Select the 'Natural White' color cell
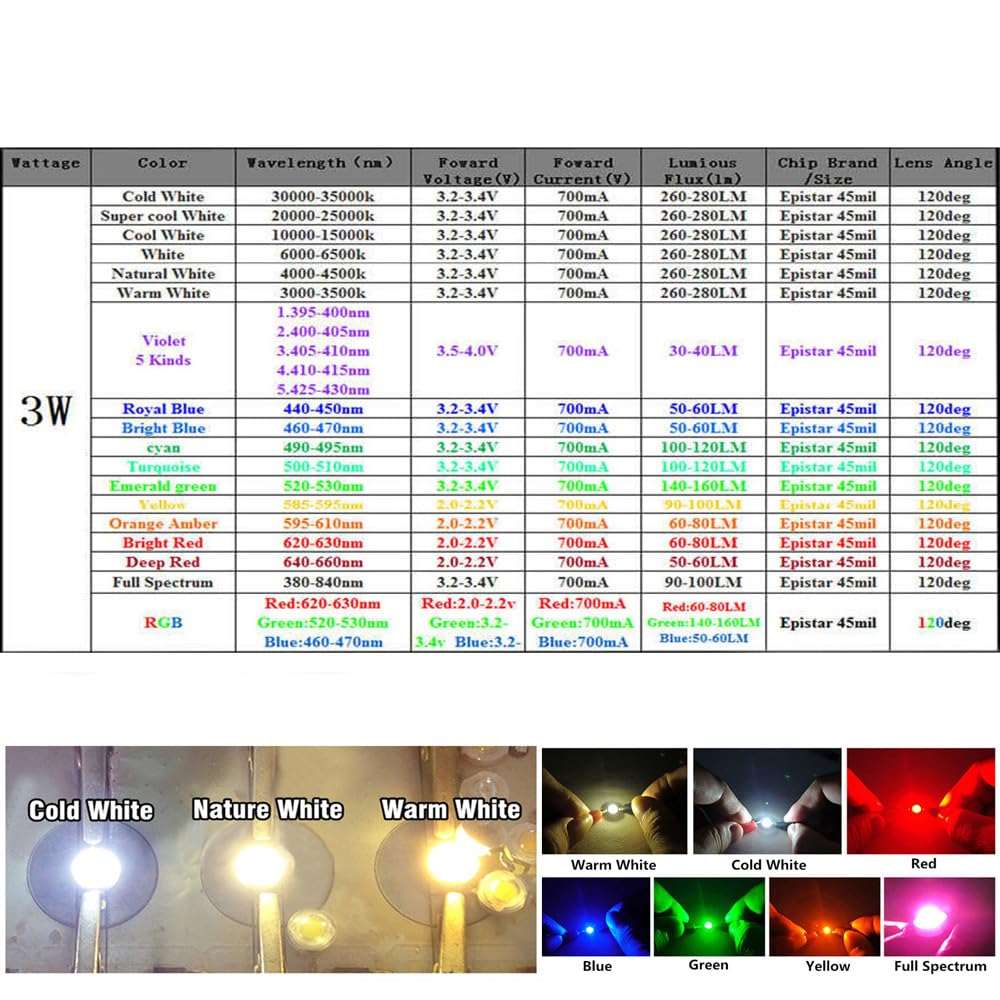Image resolution: width=1000 pixels, height=1000 pixels. point(163,274)
